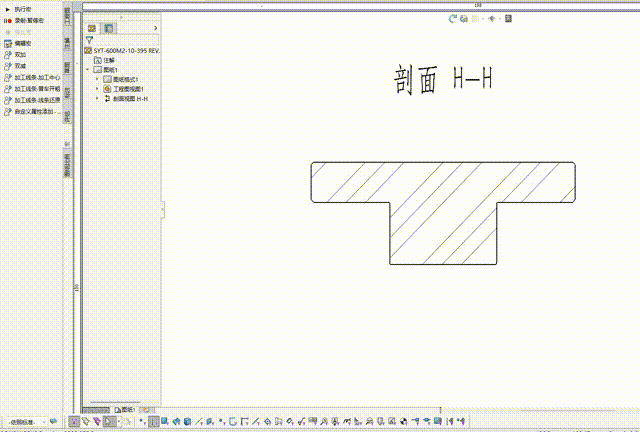Collapse the FeatureManager panel with side handle
This screenshot has height=432, width=640.
click(x=162, y=209)
